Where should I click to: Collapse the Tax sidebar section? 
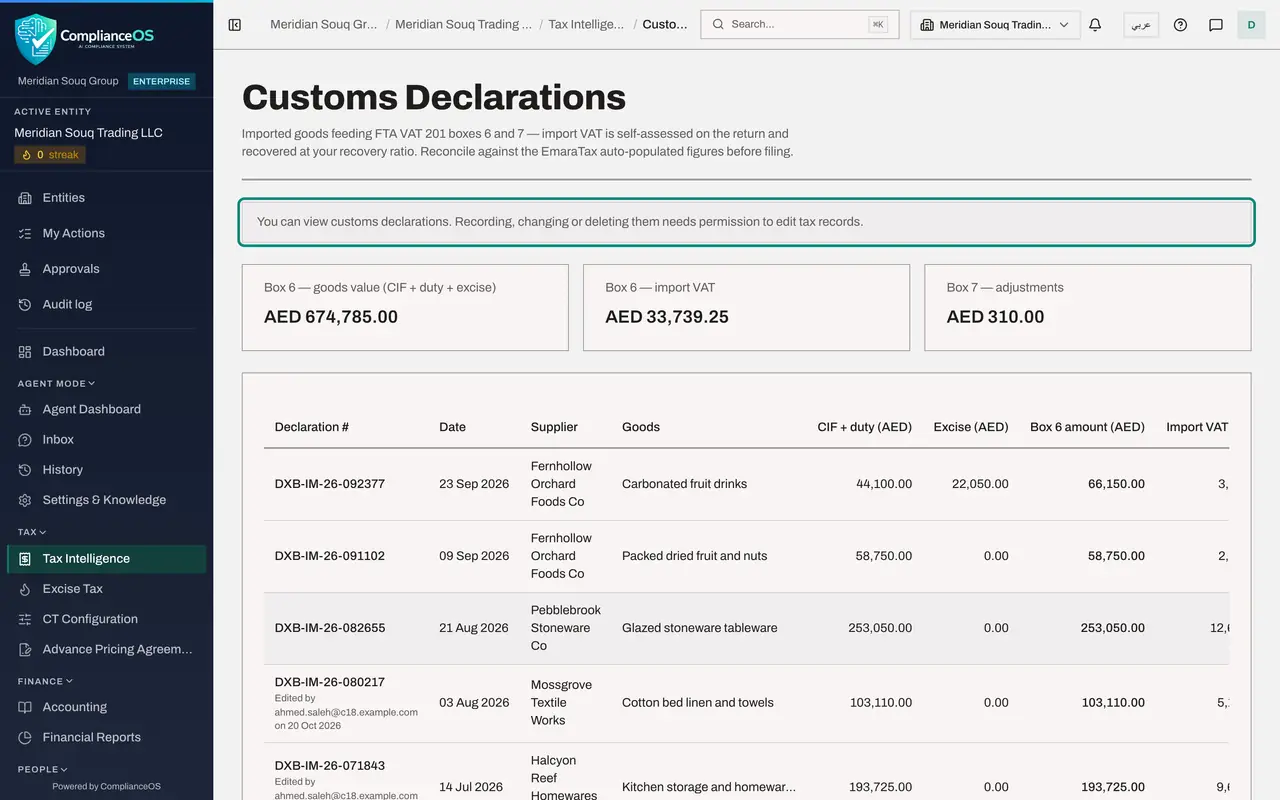(32, 532)
